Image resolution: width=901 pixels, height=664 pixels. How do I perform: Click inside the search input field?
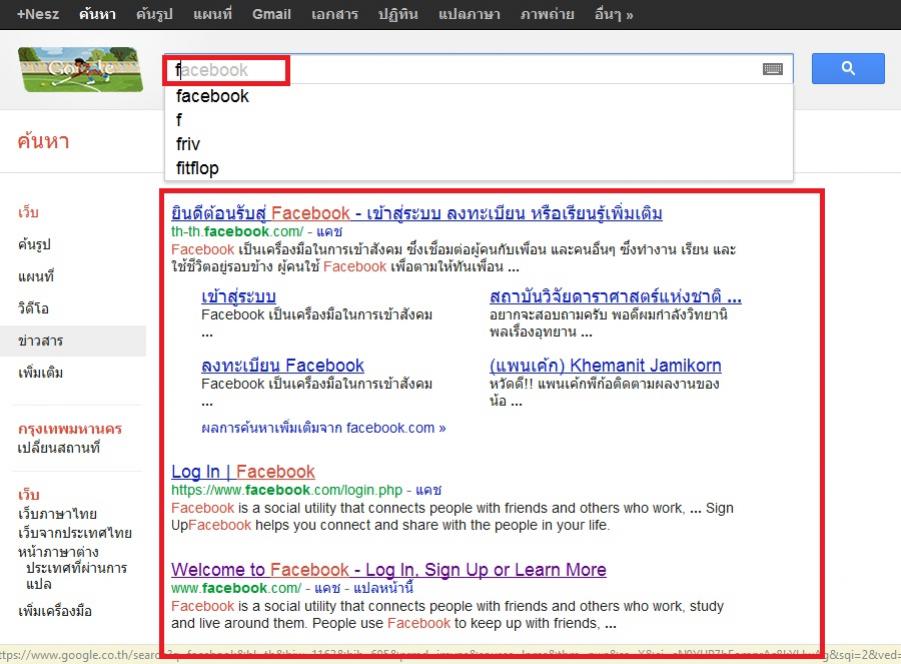point(478,70)
